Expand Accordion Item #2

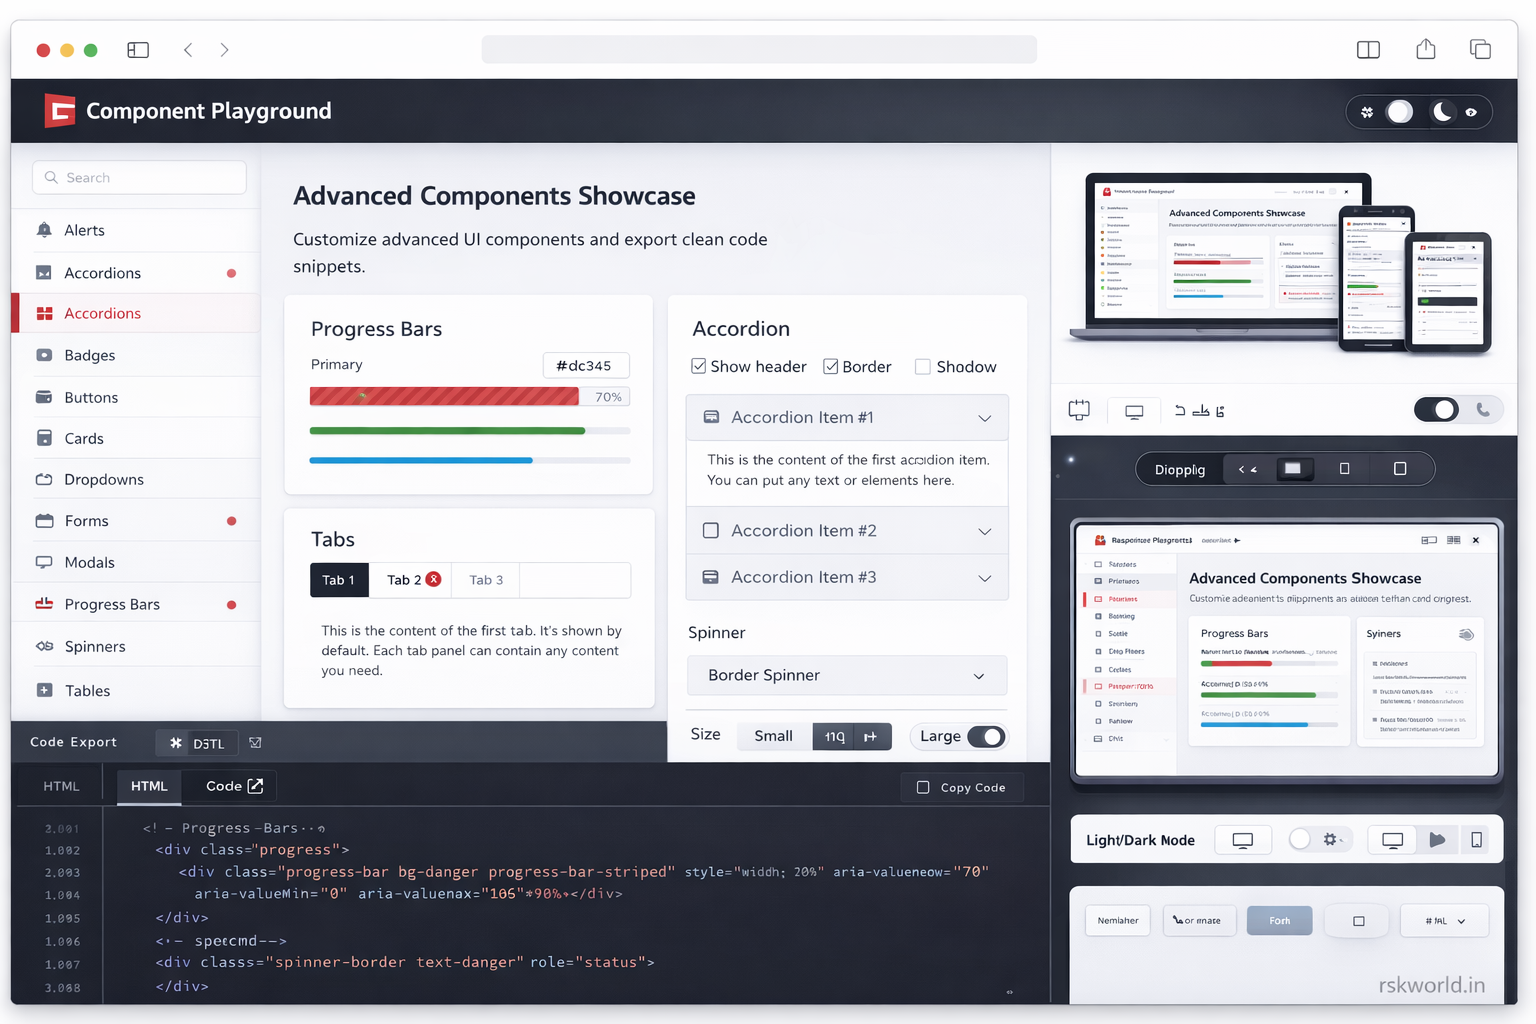(846, 530)
